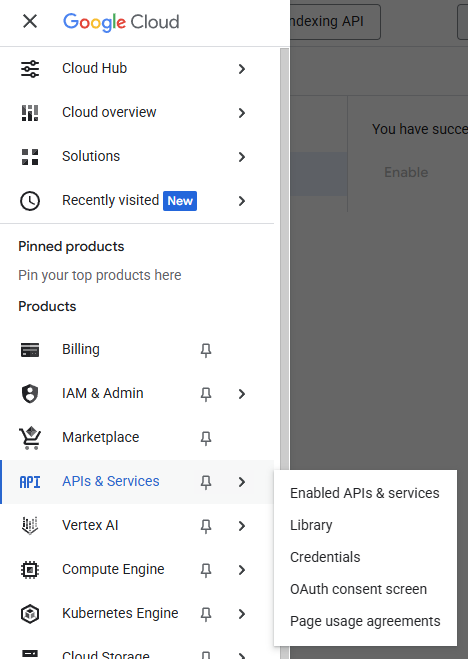
Task: Open Page usage agreements
Action: (365, 621)
